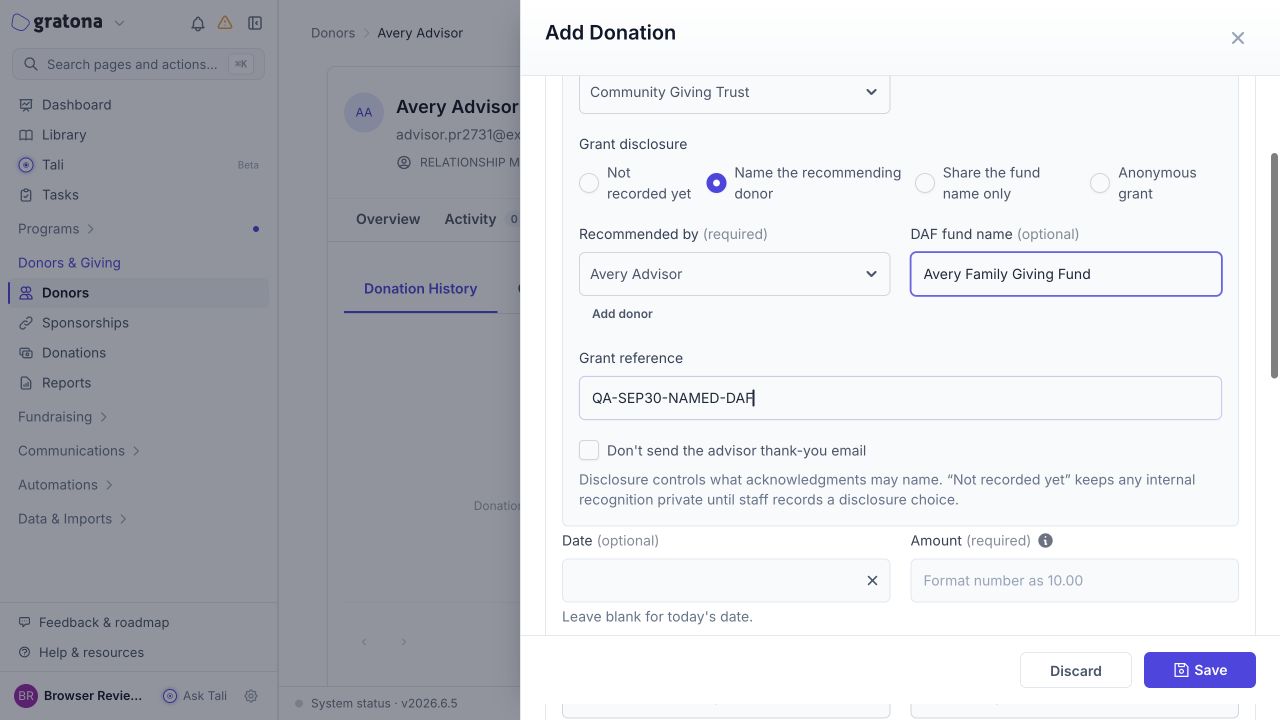Viewport: 1280px width, 720px height.
Task: Switch to the Donation History tab
Action: point(420,289)
